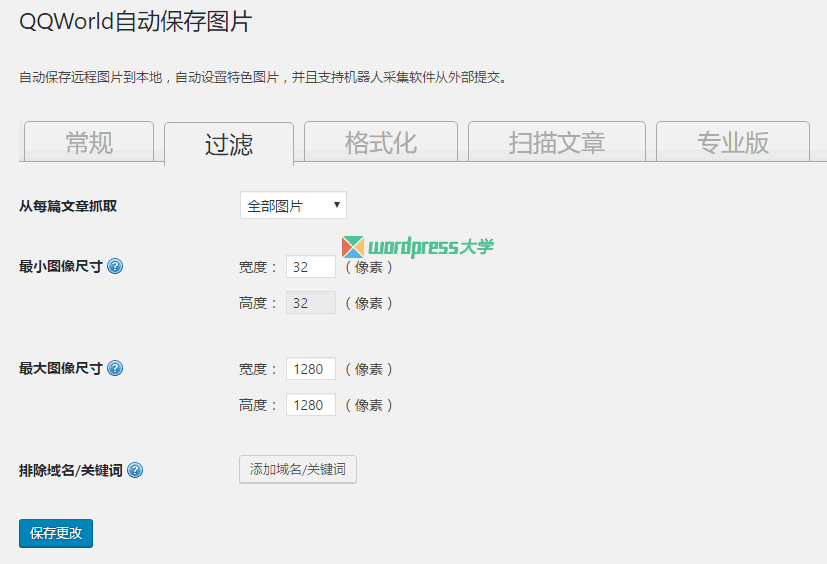The height and width of the screenshot is (564, 827).
Task: Focus the maximum 高度 field showing 1280
Action: point(311,405)
